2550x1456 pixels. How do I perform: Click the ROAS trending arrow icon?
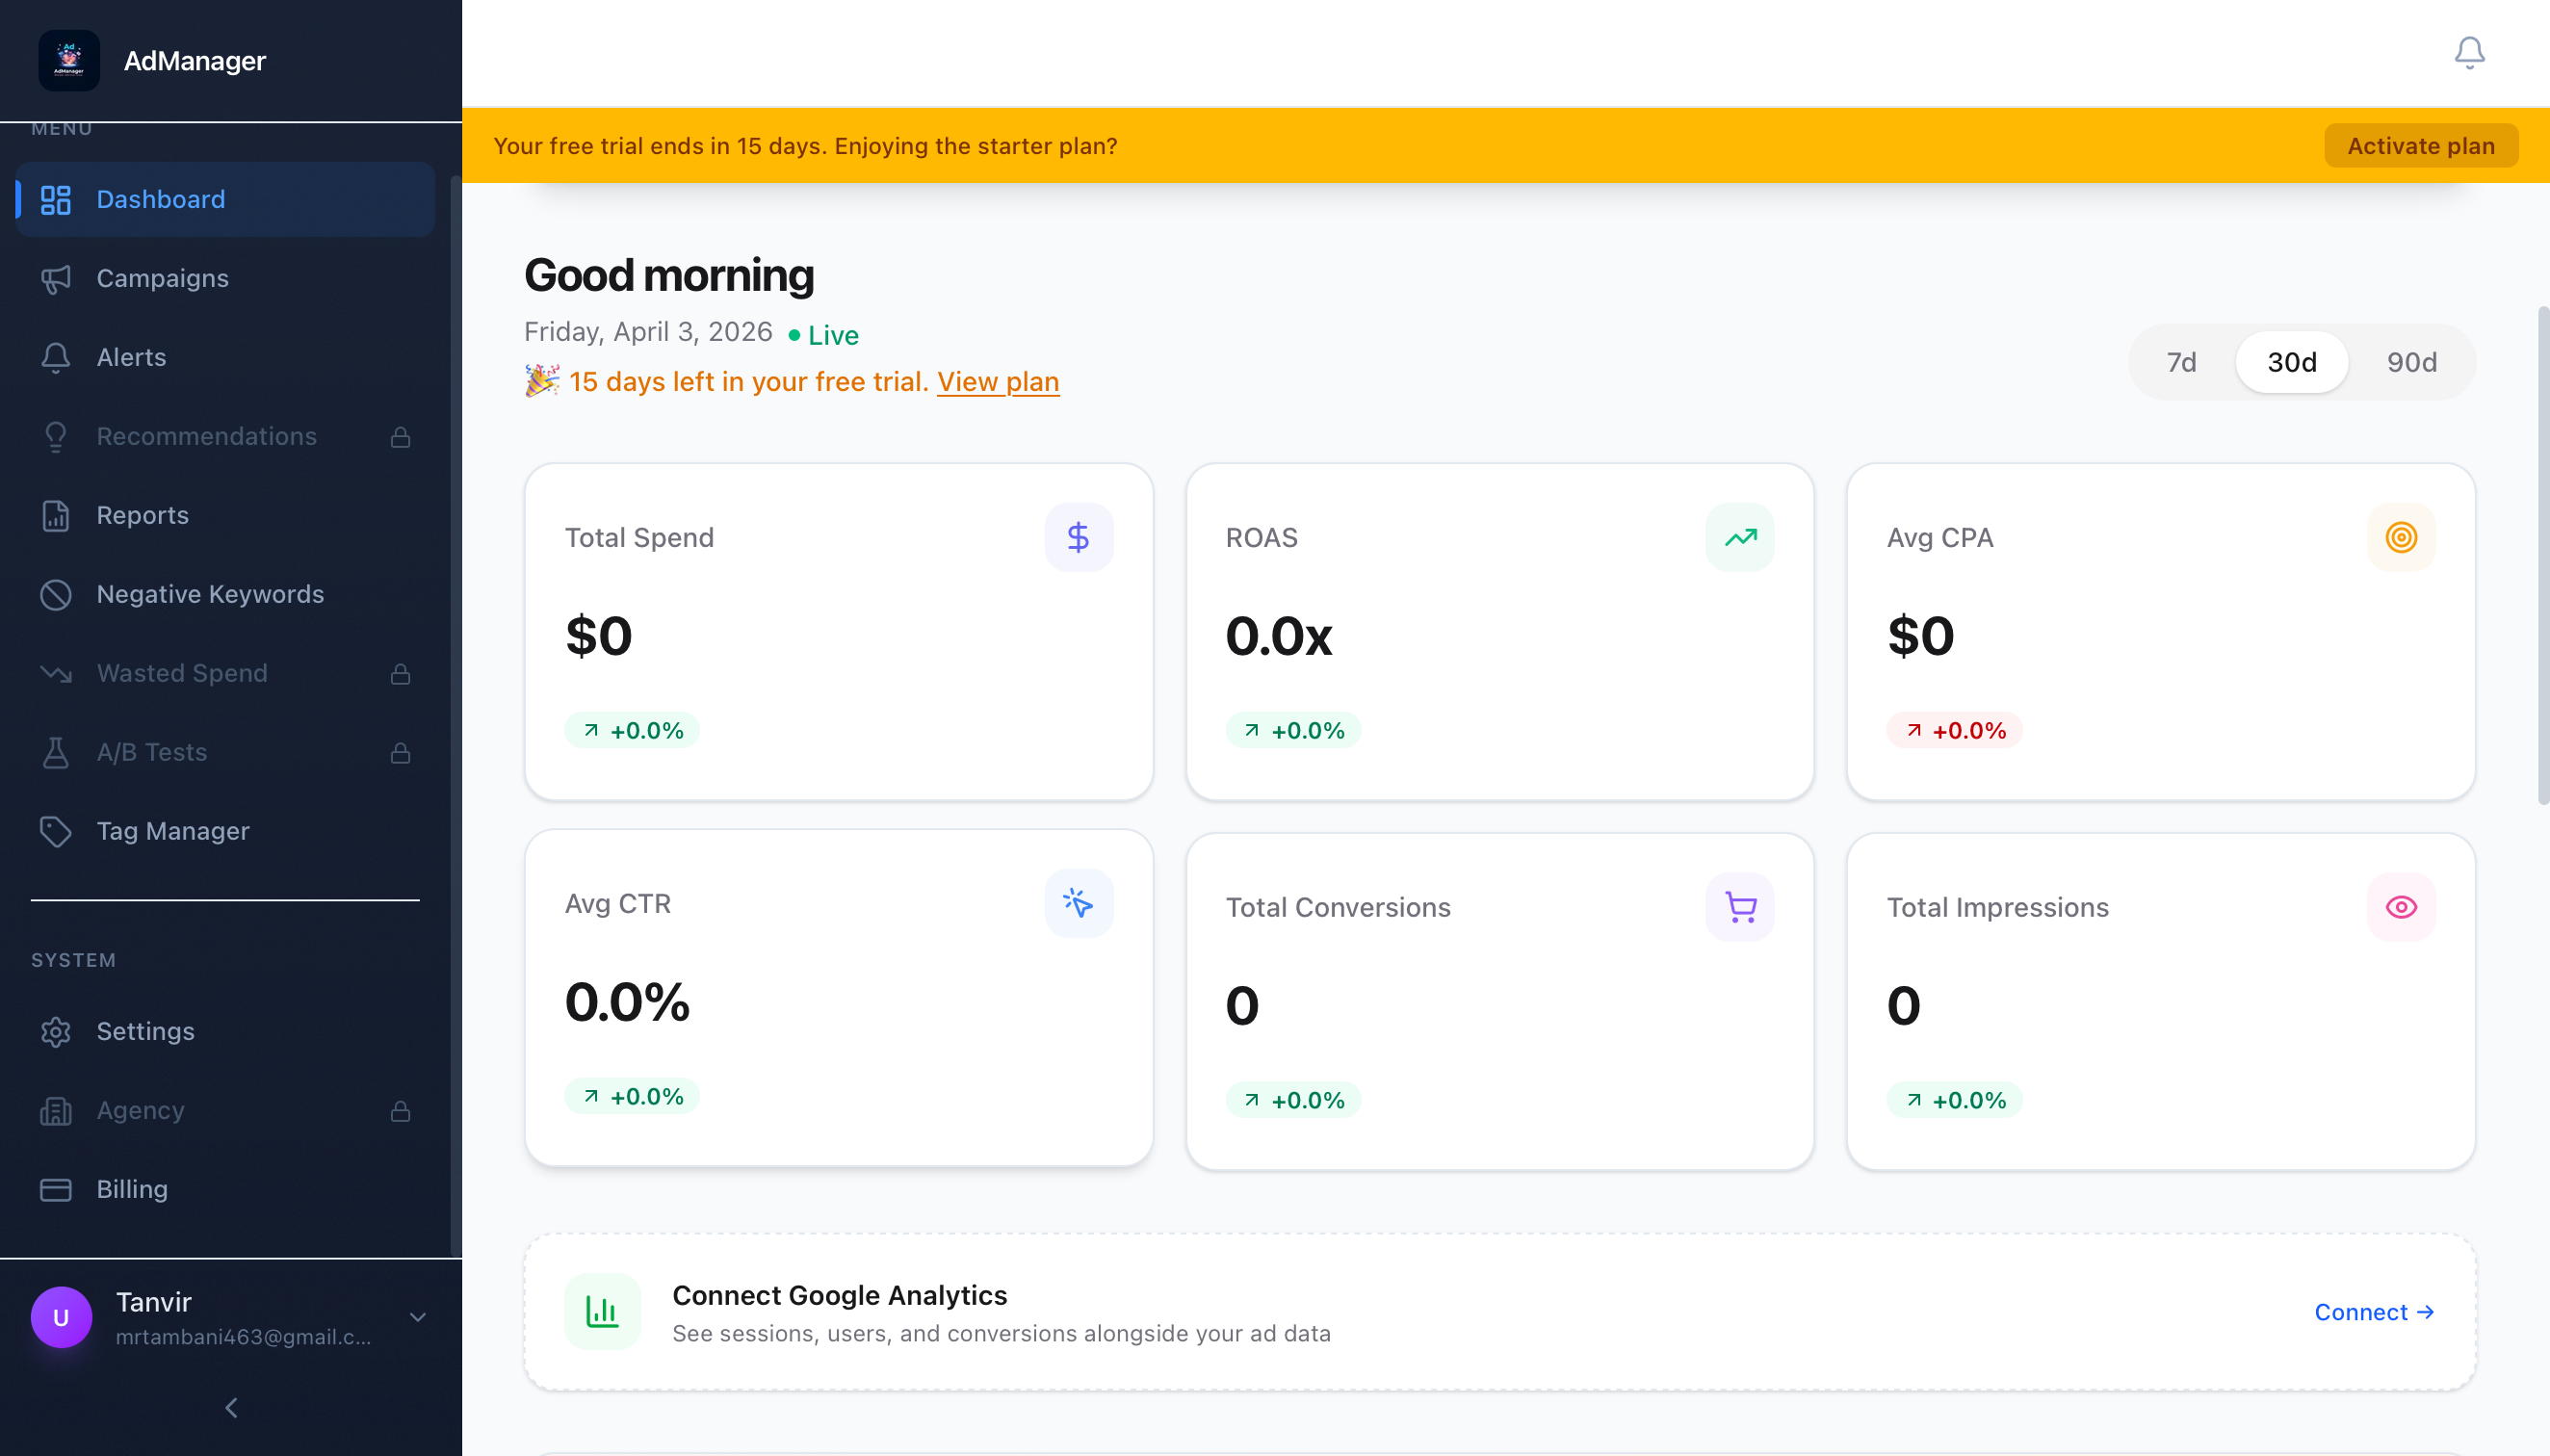pyautogui.click(x=1739, y=537)
